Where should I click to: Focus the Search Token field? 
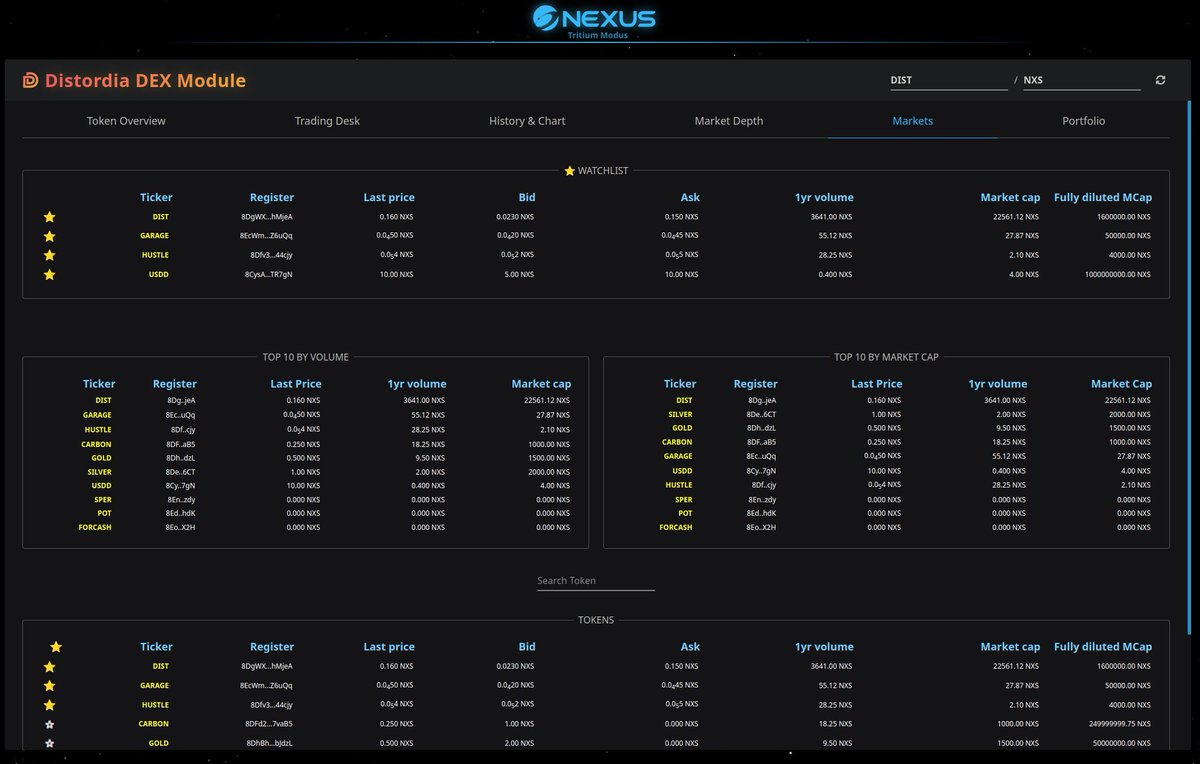[596, 581]
